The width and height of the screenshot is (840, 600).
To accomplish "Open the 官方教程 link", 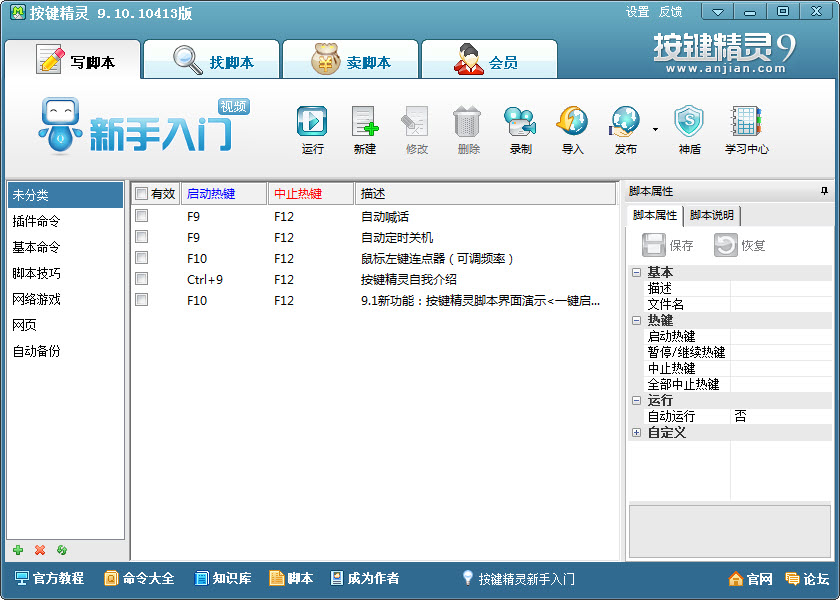I will (x=50, y=578).
